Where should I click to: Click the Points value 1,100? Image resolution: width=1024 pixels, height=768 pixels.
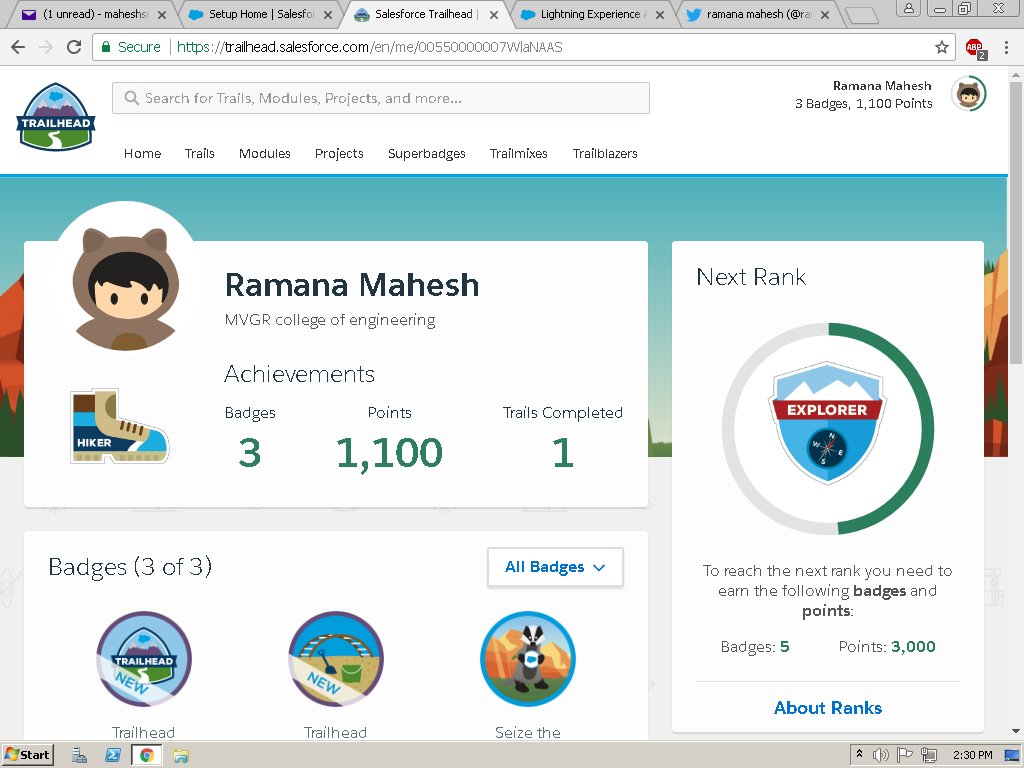(389, 453)
